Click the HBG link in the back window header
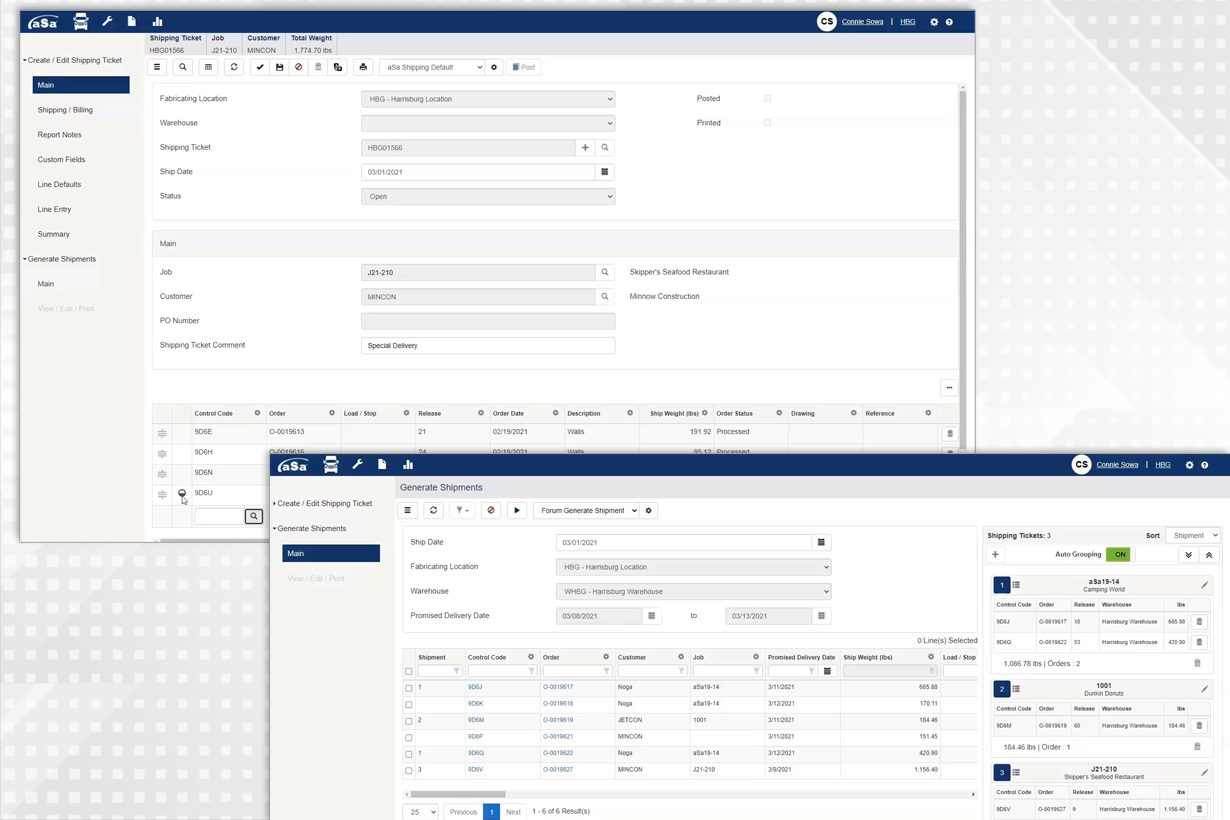The height and width of the screenshot is (820, 1230). pyautogui.click(x=907, y=21)
